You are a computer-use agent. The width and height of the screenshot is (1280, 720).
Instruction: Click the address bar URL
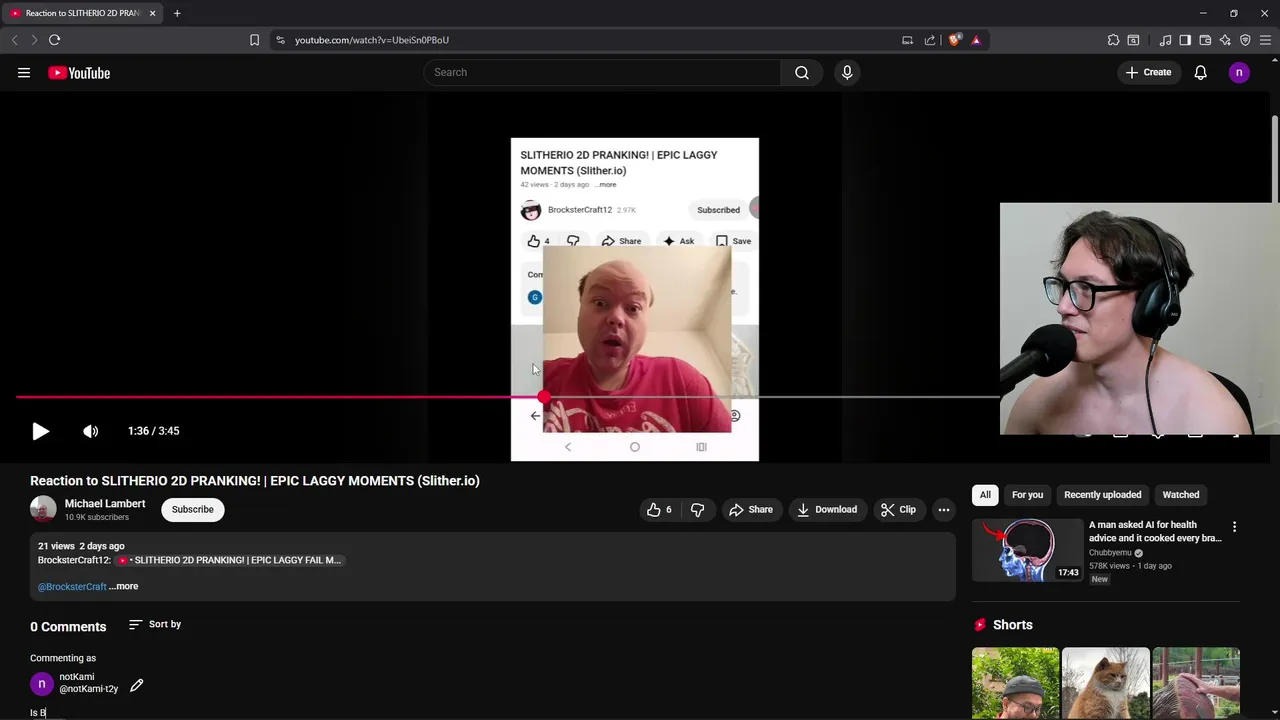[x=372, y=40]
